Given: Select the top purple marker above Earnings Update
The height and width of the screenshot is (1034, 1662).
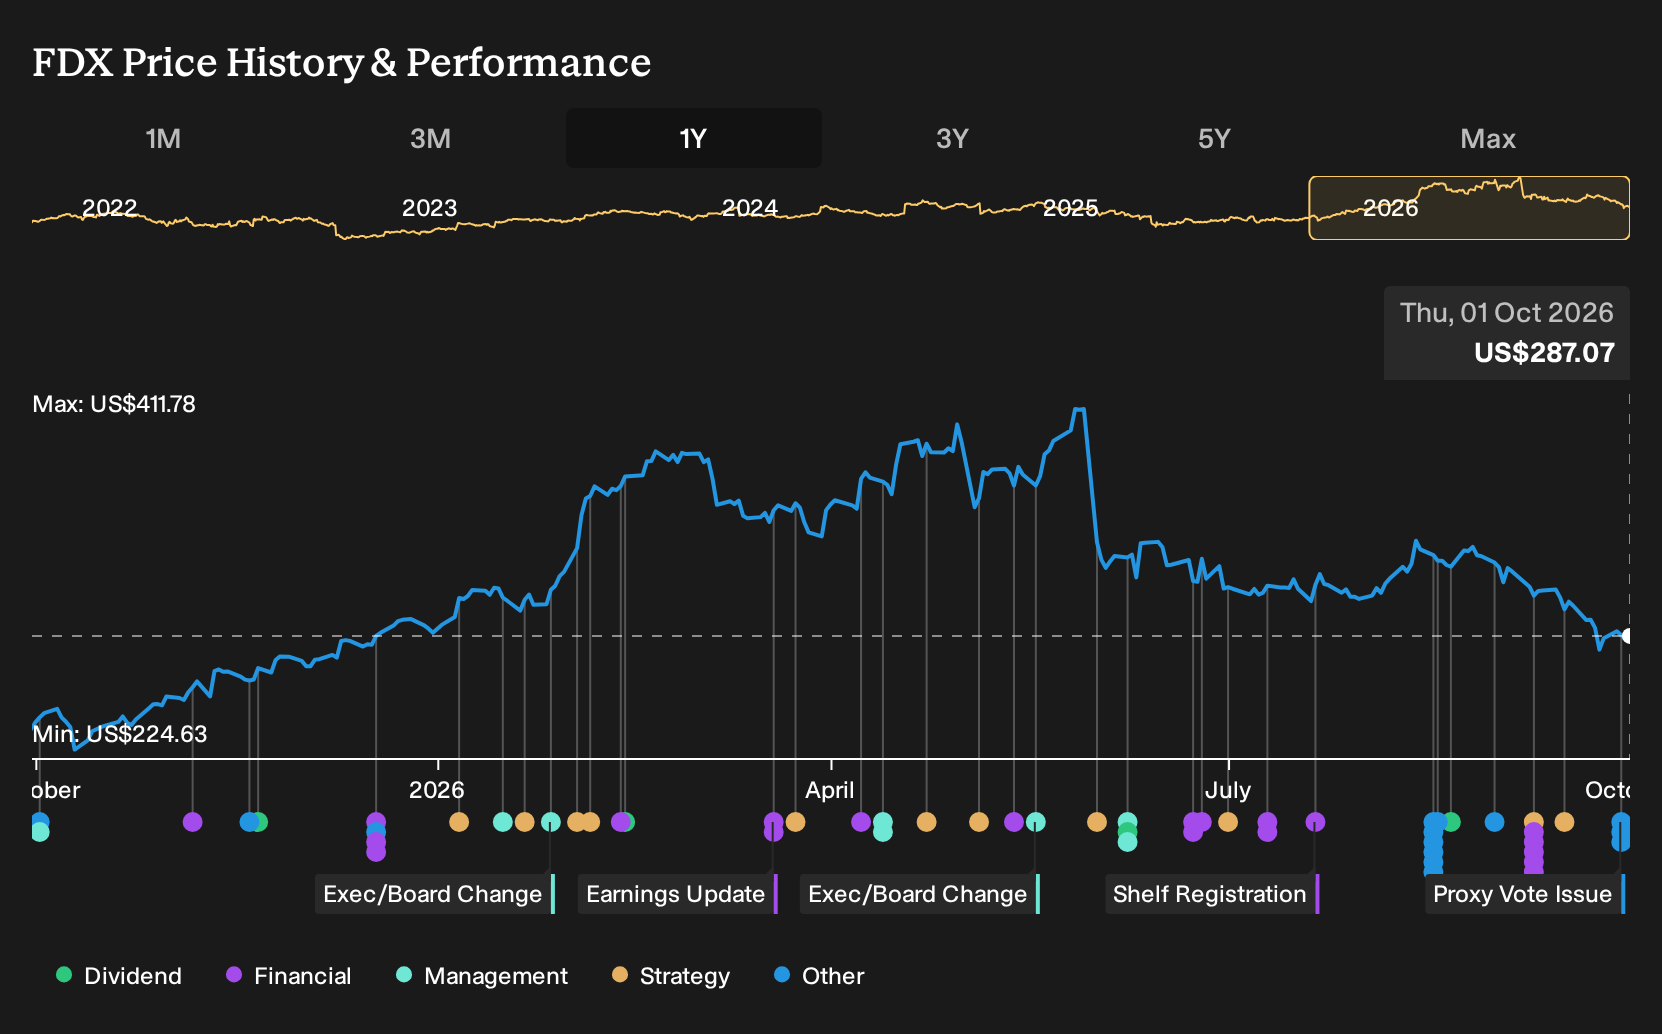Looking at the screenshot, I should [x=774, y=821].
